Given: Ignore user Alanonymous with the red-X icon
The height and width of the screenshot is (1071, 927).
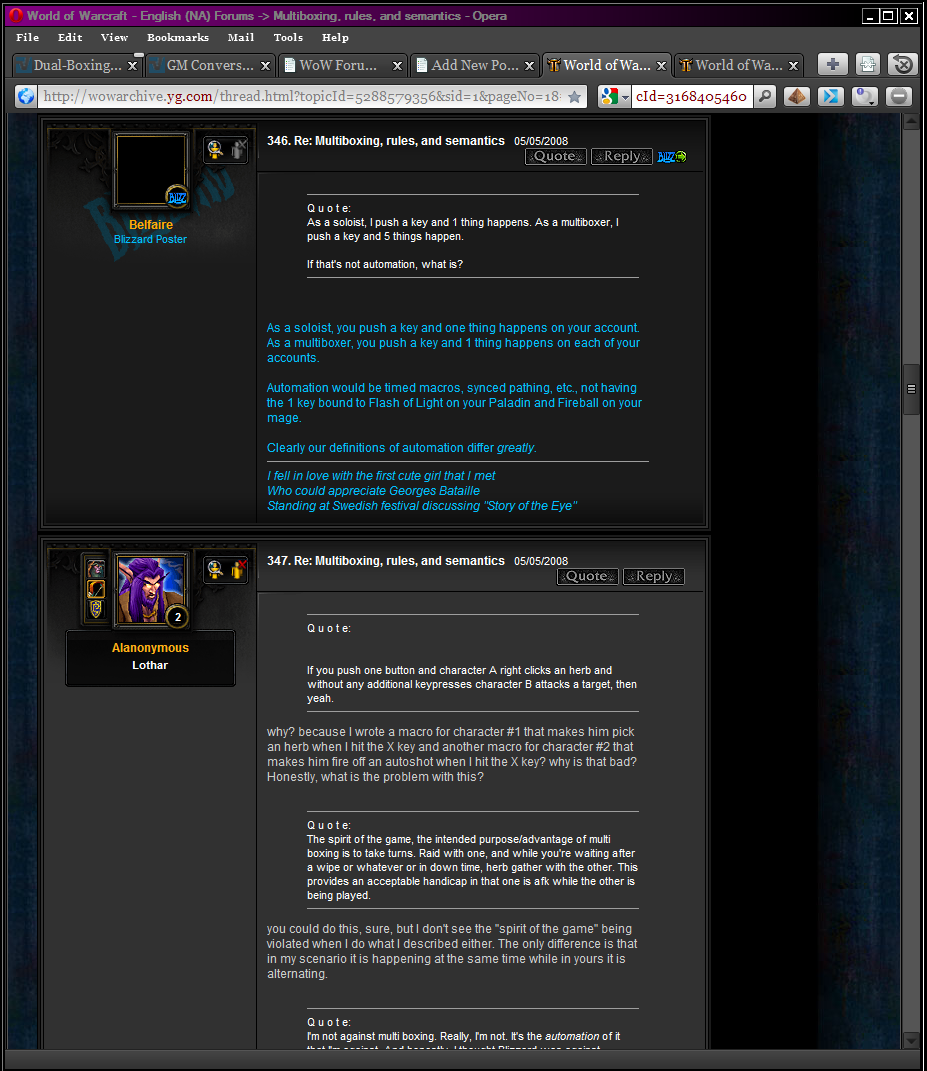Looking at the screenshot, I should [238, 569].
